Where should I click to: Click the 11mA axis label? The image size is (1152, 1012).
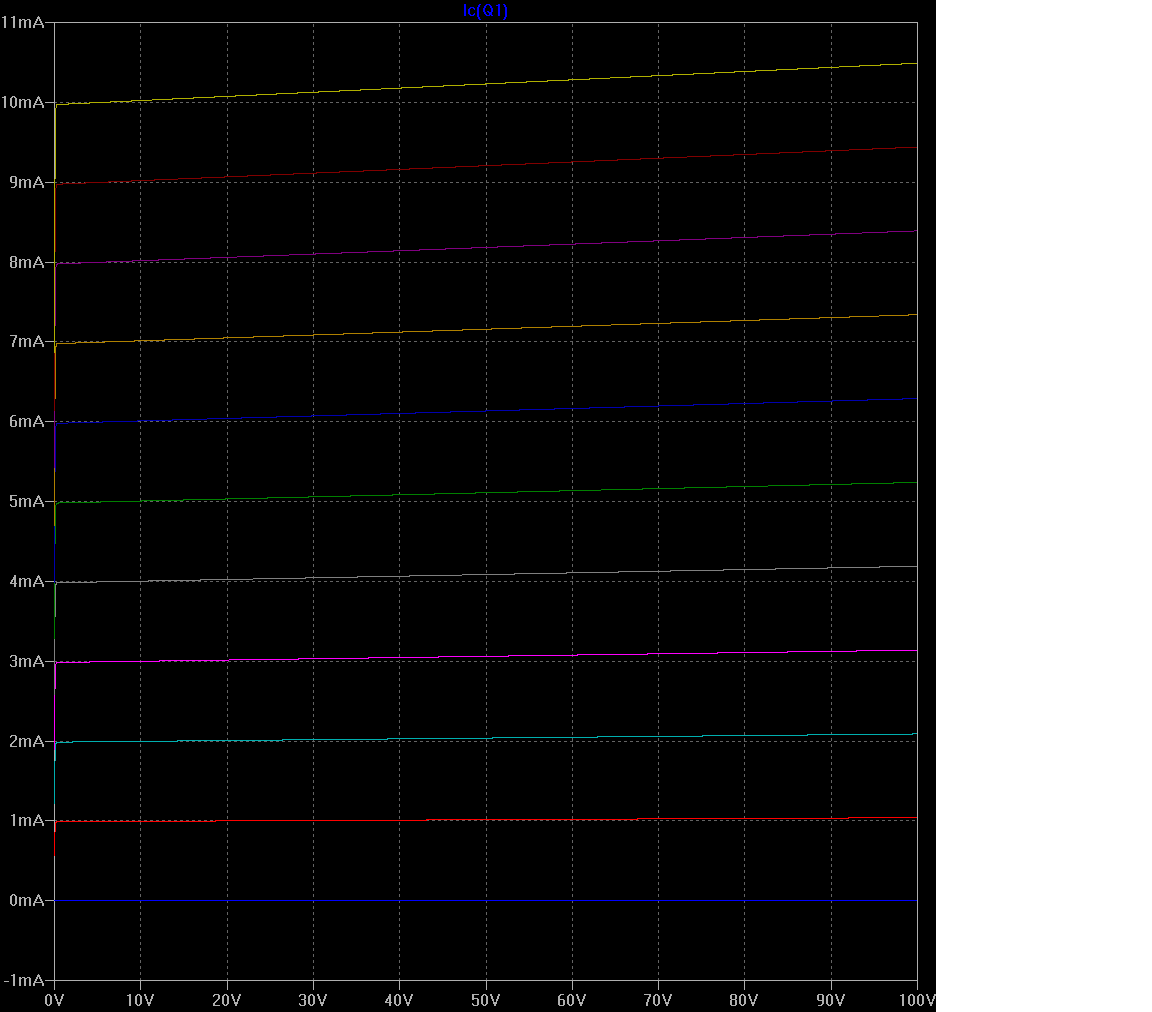click(x=22, y=23)
